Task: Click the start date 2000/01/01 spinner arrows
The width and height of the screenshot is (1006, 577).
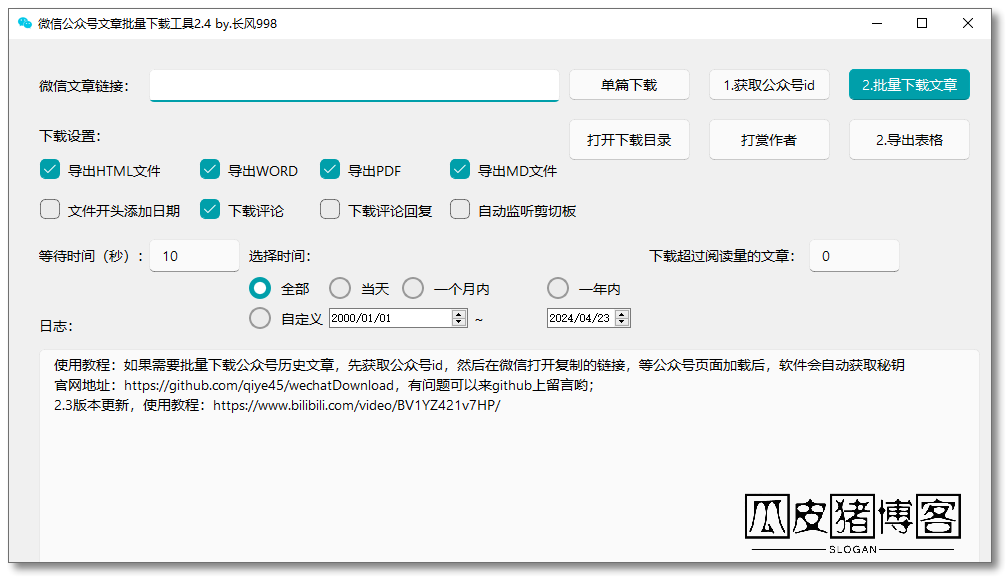Action: click(x=459, y=318)
